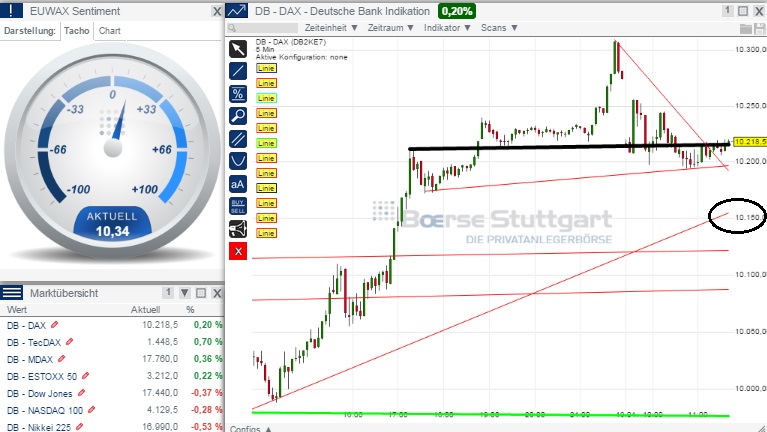Open the Marktübersicht triangle dropdown
The height and width of the screenshot is (432, 767).
[184, 293]
